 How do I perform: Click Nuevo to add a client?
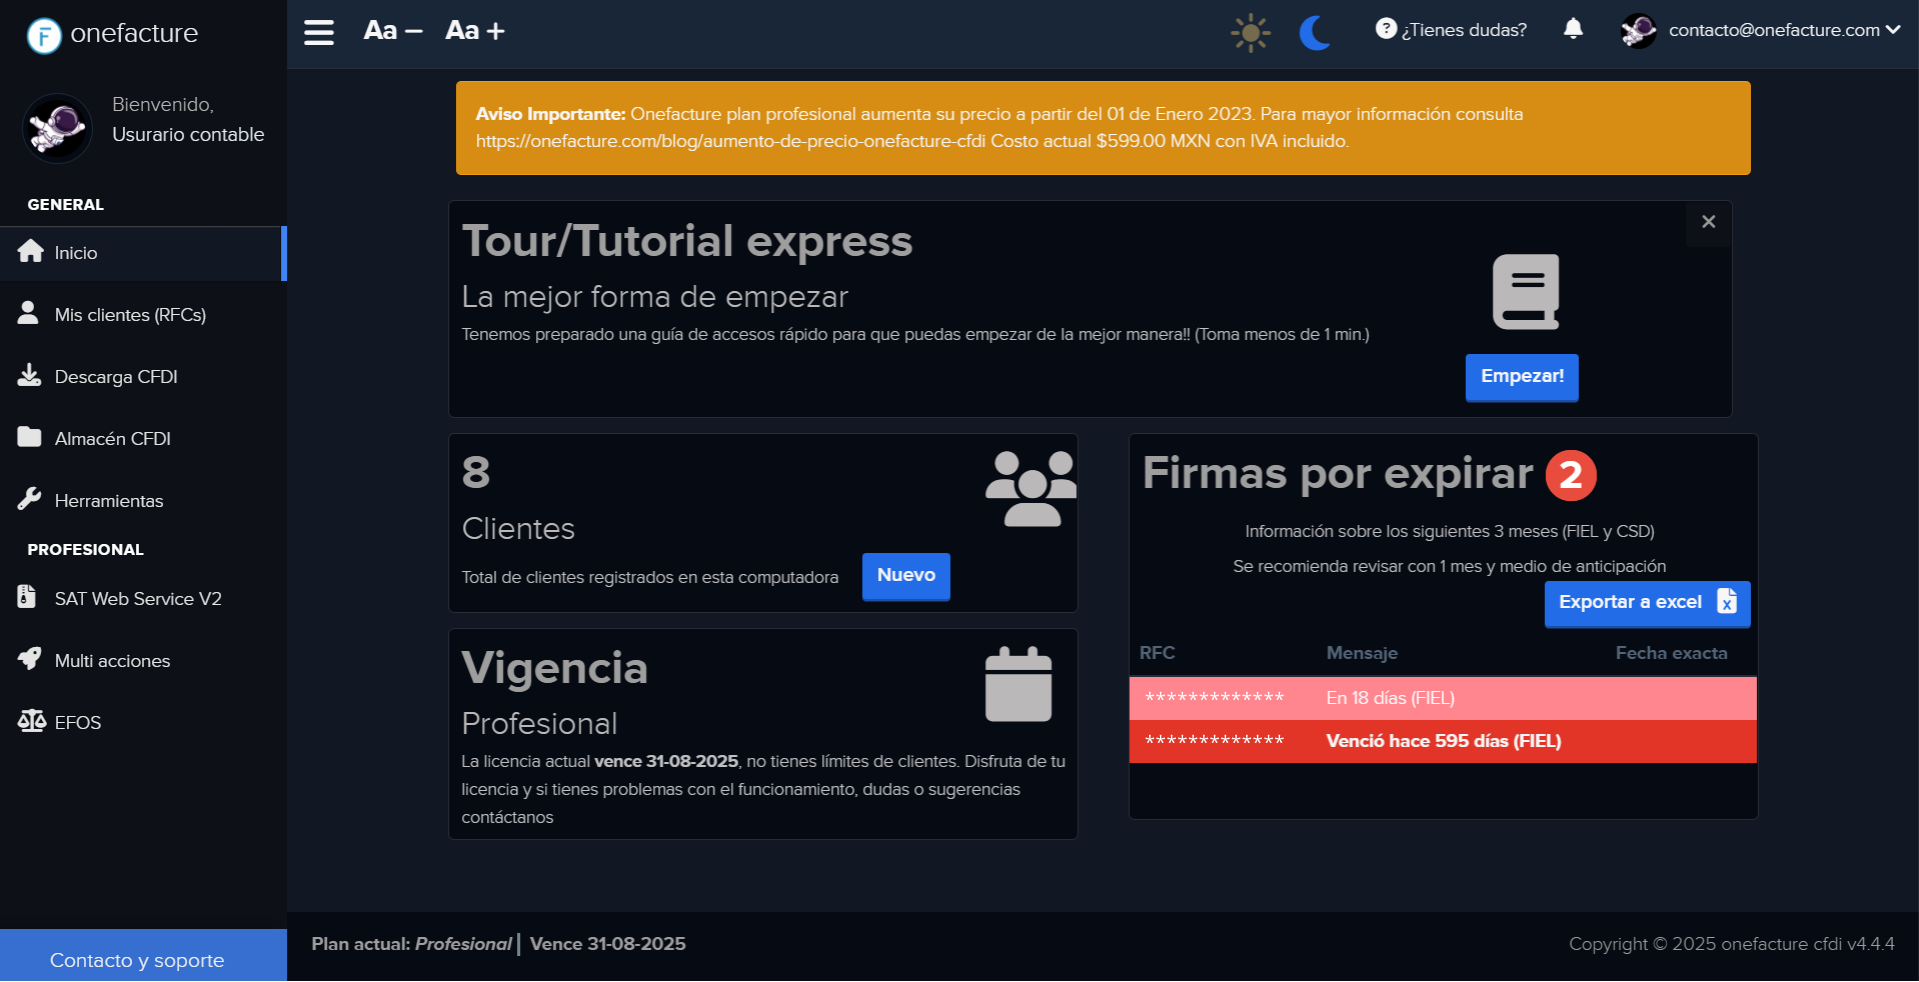coord(906,576)
